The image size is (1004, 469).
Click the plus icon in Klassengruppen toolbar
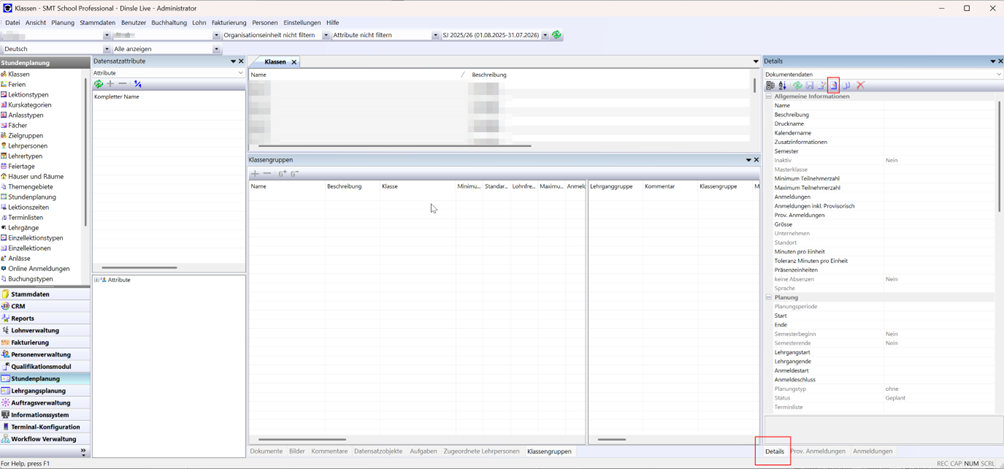255,174
